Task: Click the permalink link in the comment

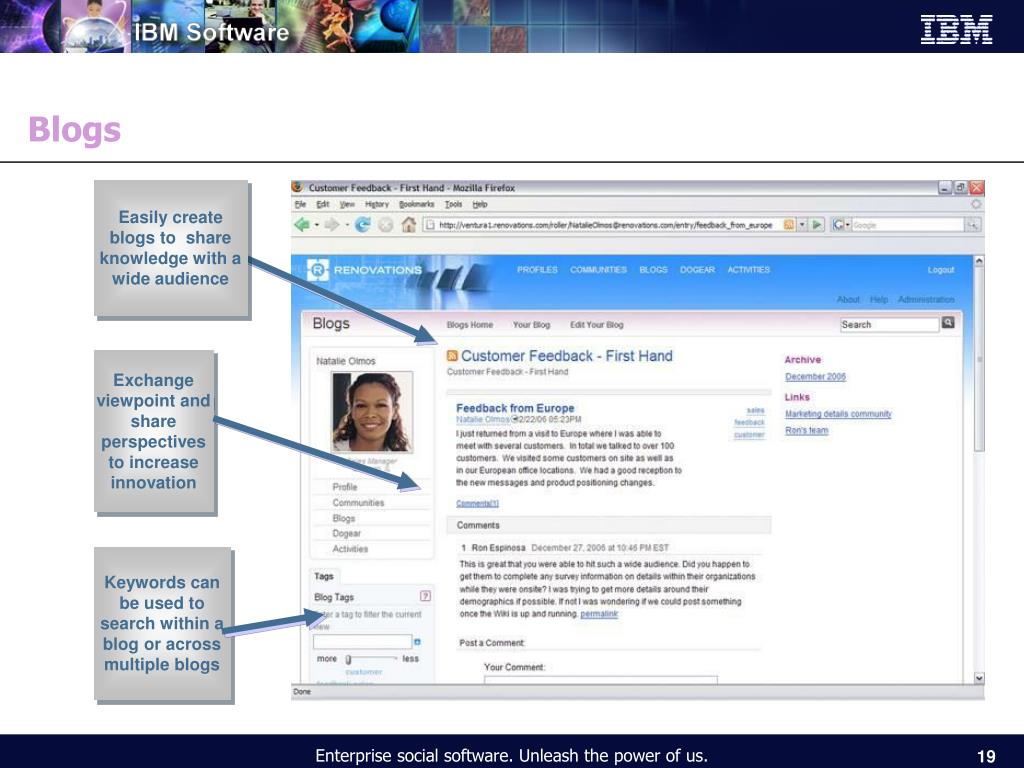Action: (x=599, y=614)
